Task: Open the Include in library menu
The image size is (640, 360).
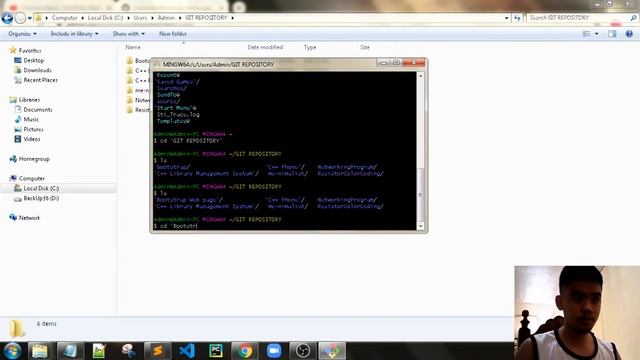Action: (74, 34)
